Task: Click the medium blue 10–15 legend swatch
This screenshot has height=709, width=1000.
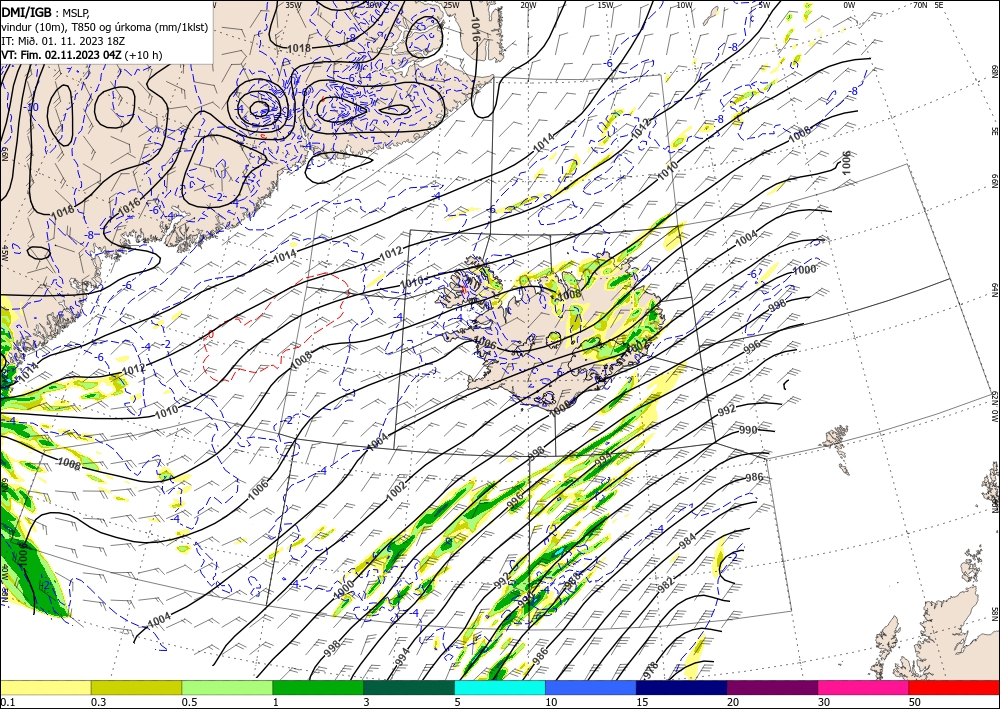Action: coord(591,687)
